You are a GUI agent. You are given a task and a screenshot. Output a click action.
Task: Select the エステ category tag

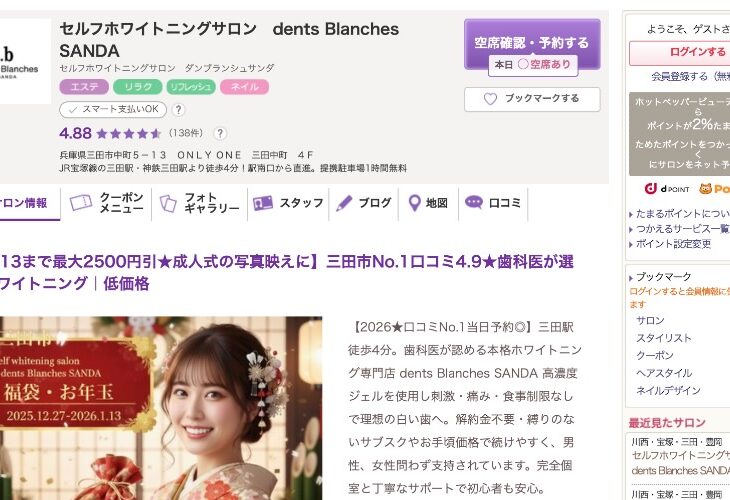84,87
